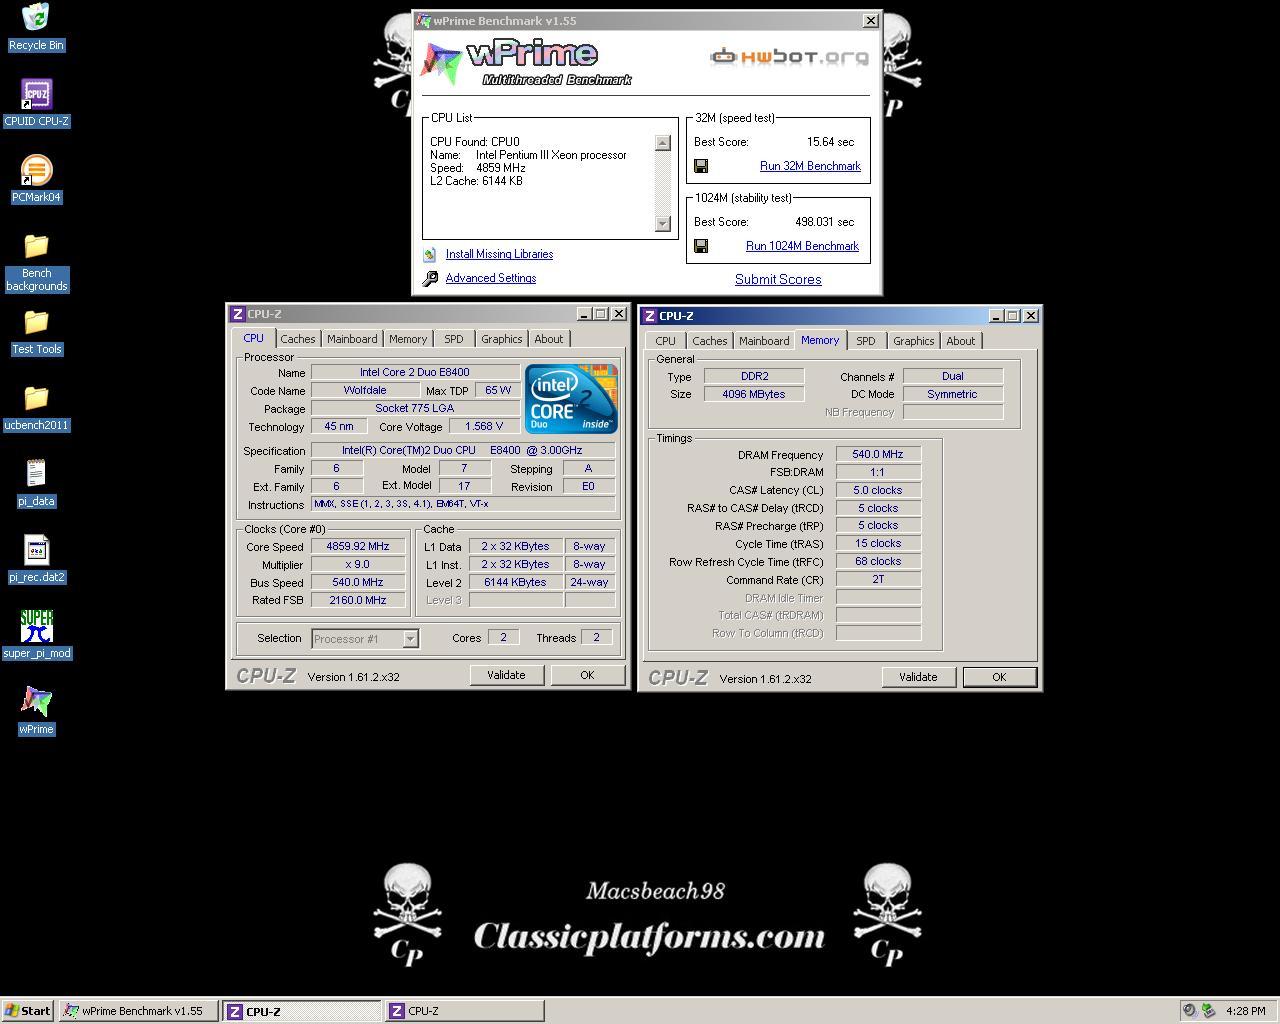This screenshot has width=1280, height=1024.
Task: Open Advanced Settings link
Action: (x=491, y=278)
